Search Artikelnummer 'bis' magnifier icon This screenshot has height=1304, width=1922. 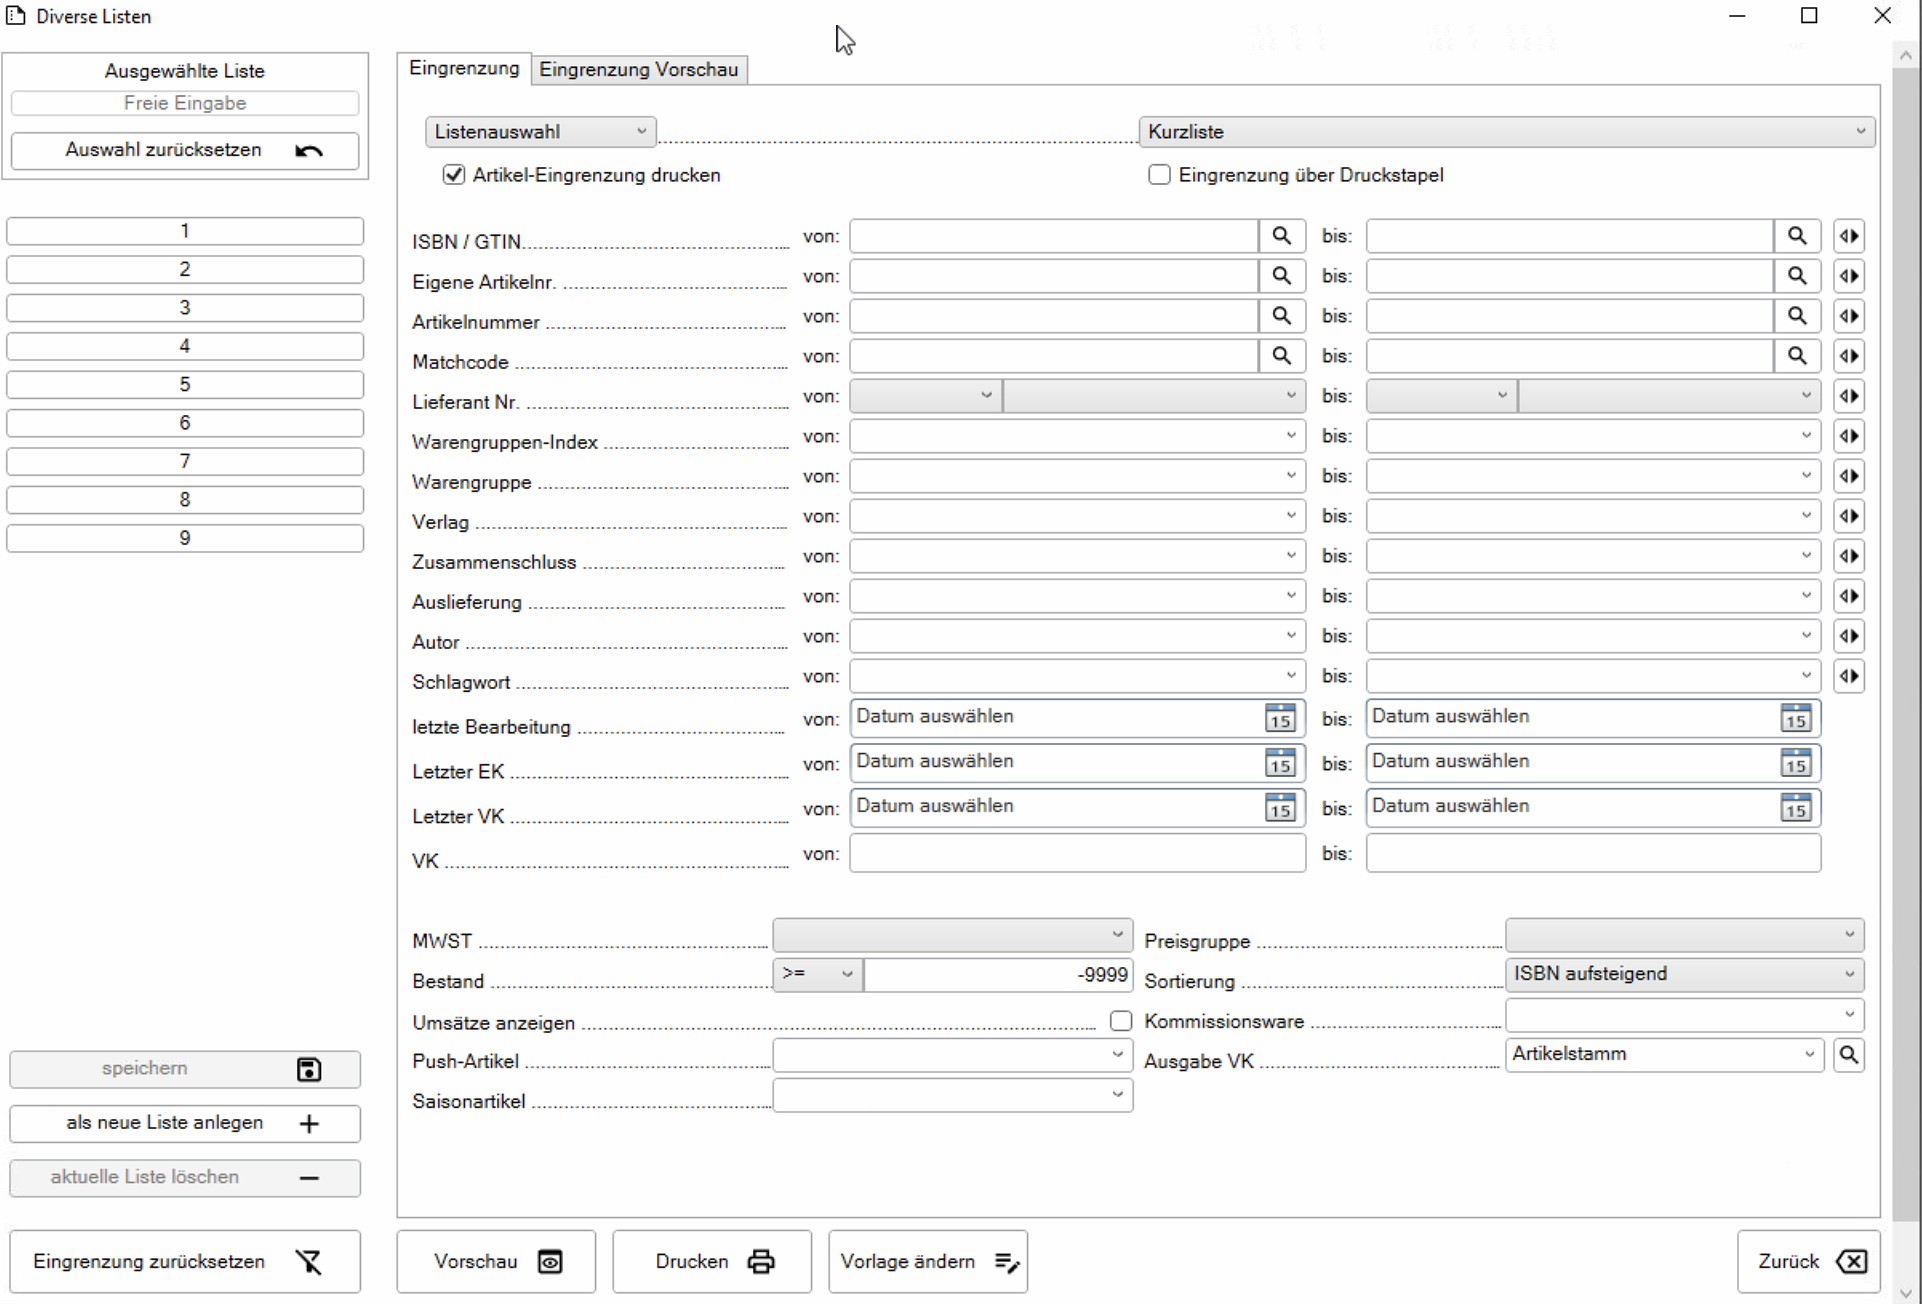[1797, 316]
